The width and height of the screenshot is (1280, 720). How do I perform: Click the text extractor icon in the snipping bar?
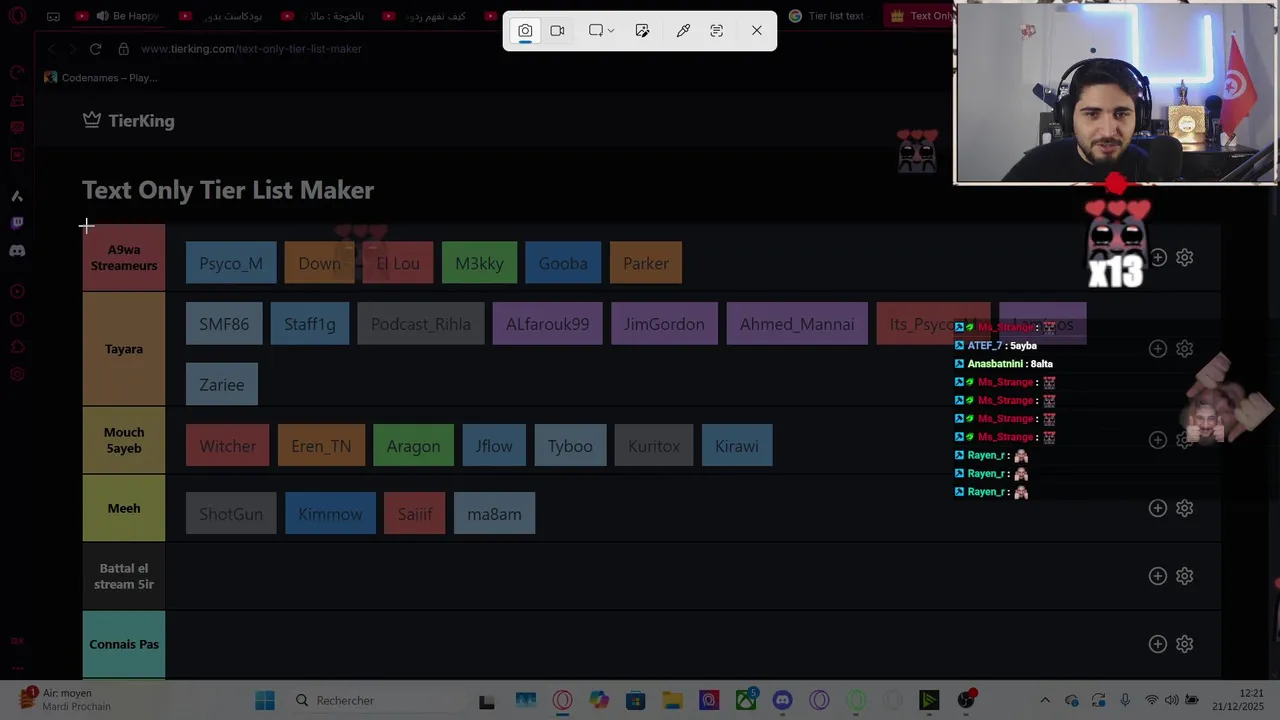(716, 31)
